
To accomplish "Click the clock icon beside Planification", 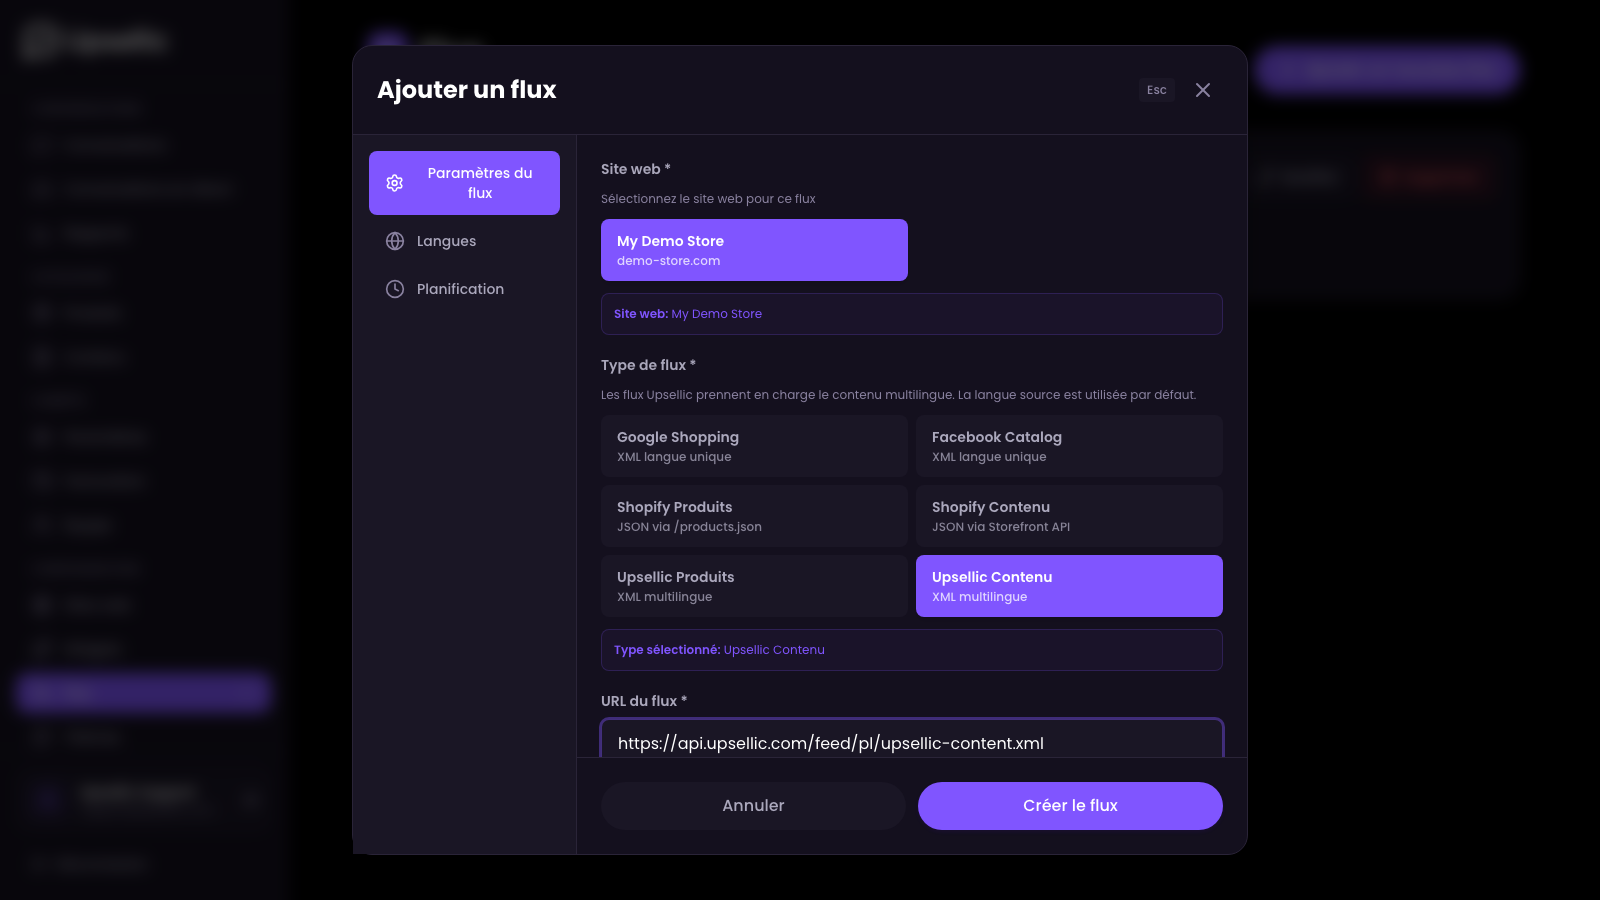I will tap(395, 289).
